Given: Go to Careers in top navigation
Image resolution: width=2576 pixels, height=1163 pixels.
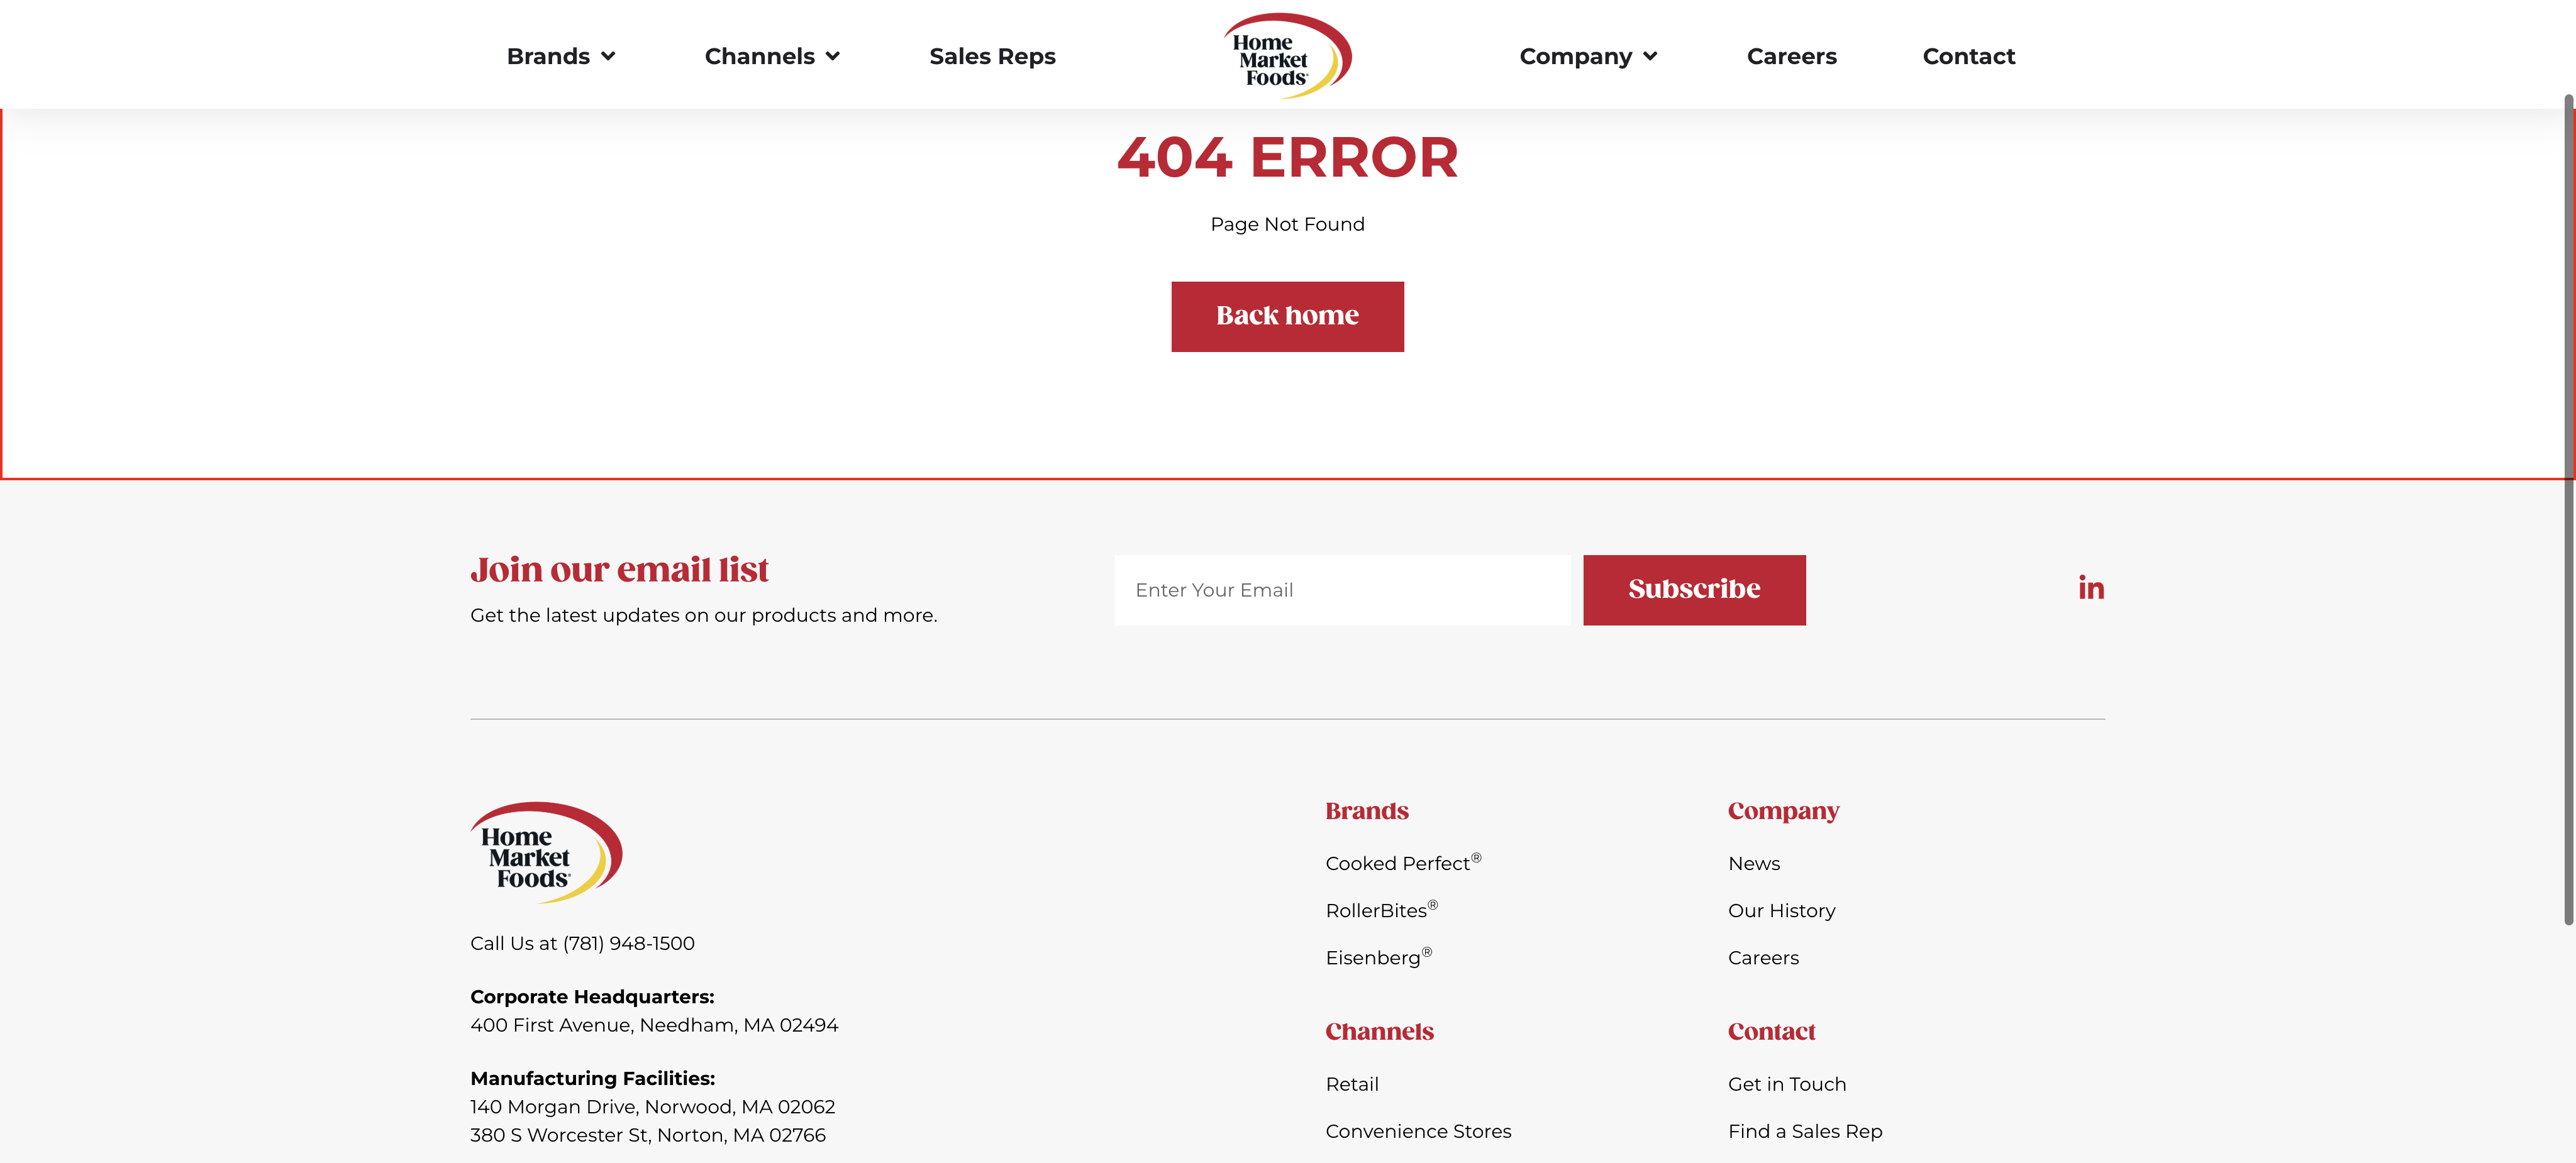Looking at the screenshot, I should click(x=1791, y=57).
